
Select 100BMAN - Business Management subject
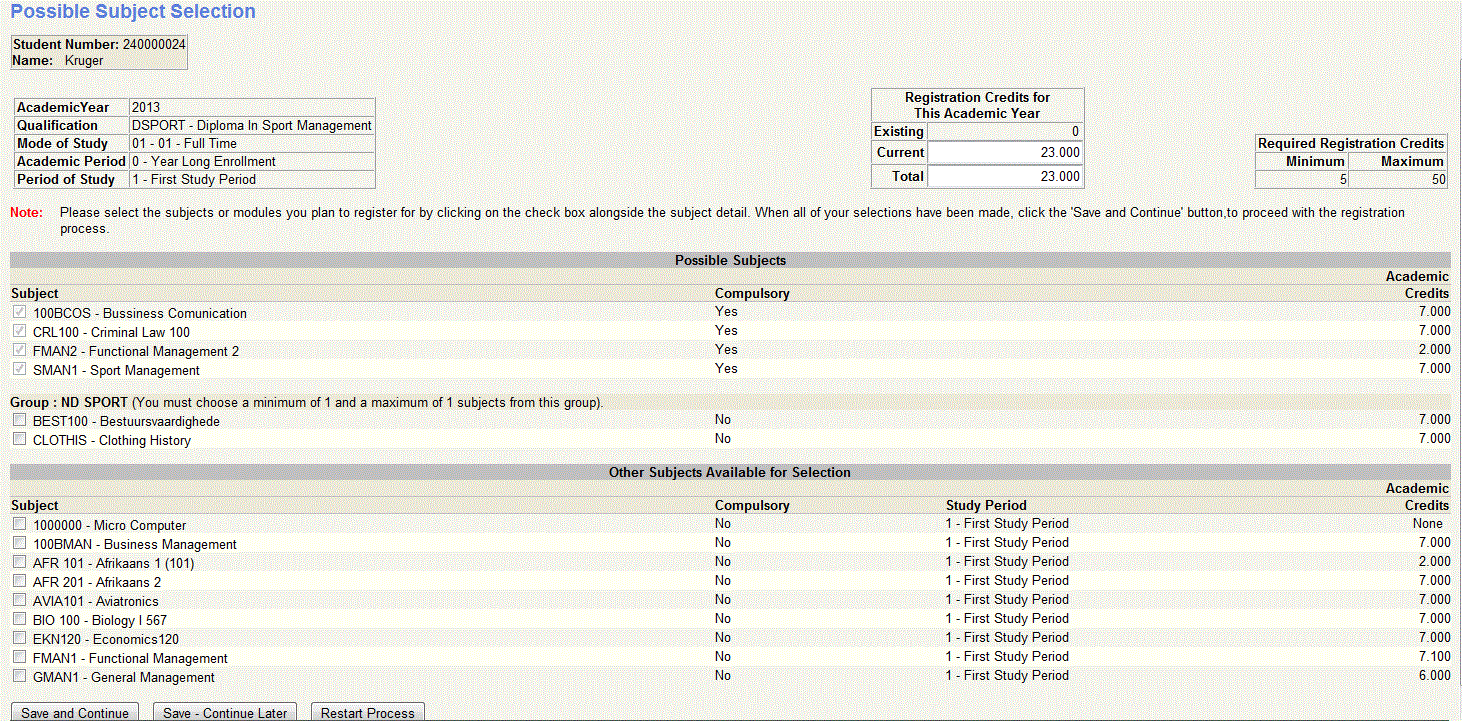click(18, 542)
